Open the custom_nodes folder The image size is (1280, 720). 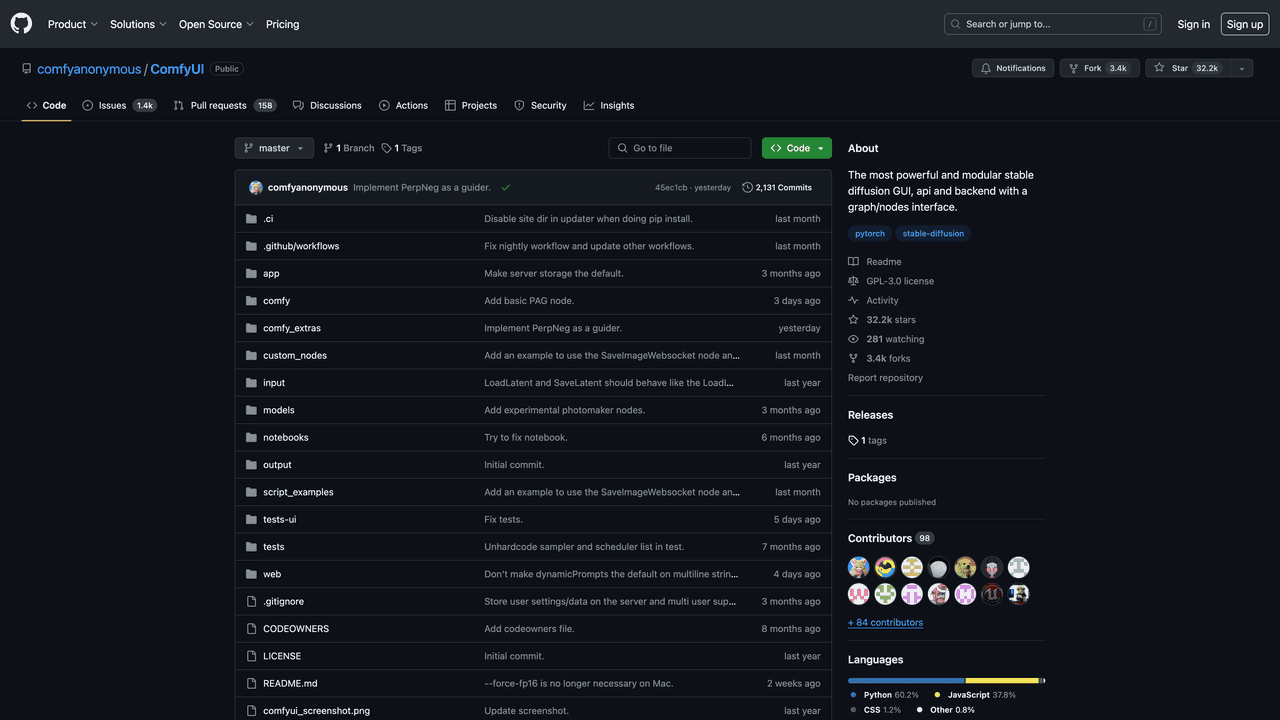pos(295,355)
